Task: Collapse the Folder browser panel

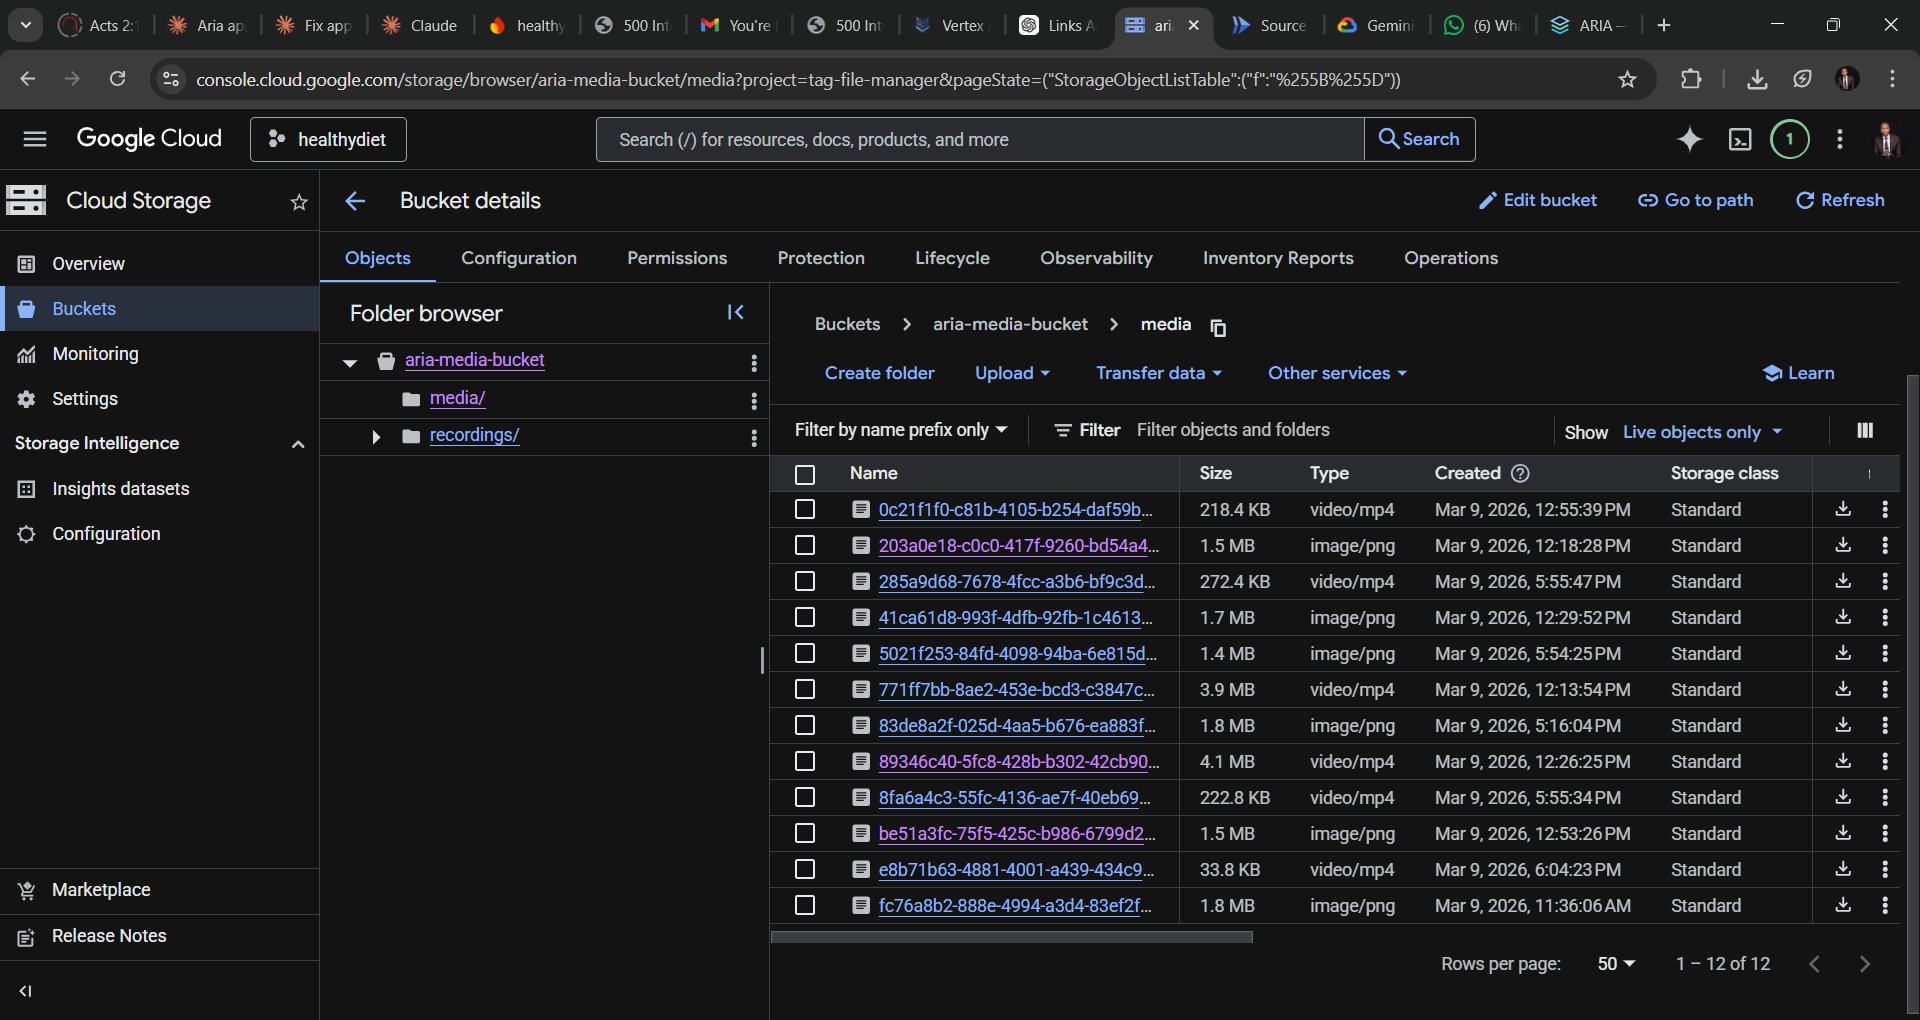Action: tap(735, 313)
